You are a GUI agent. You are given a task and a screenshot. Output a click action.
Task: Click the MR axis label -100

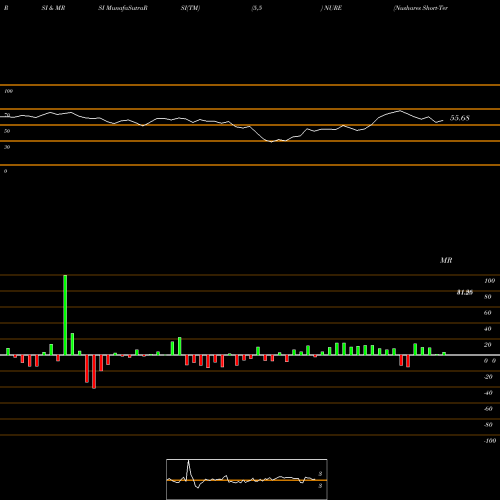[x=489, y=441]
